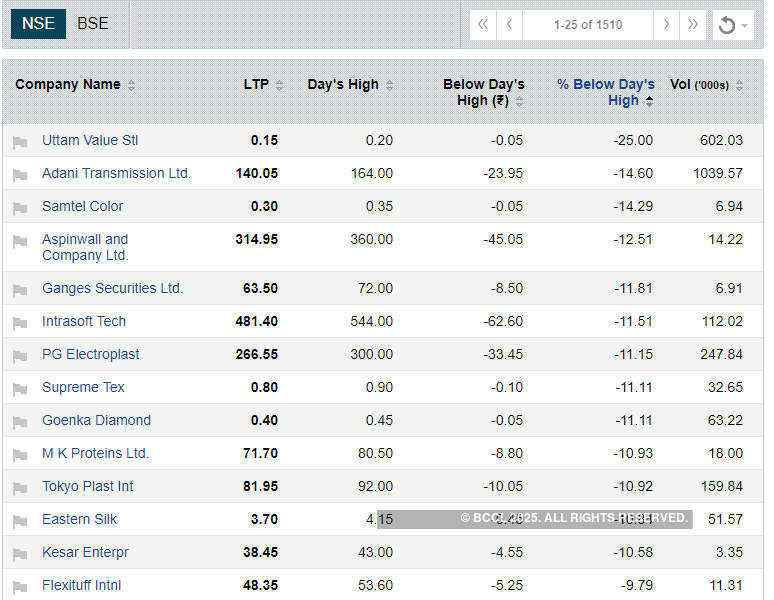Open Samtel Color company link
Image resolution: width=774 pixels, height=600 pixels.
click(x=82, y=206)
